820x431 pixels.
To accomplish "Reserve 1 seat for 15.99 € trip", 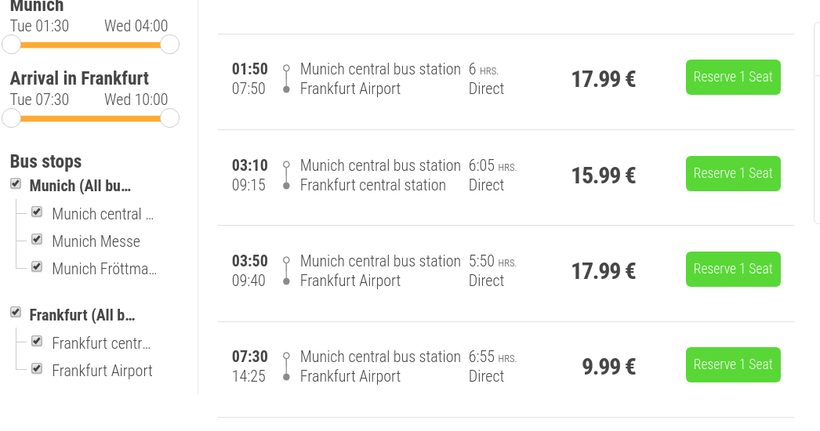I will [x=733, y=173].
